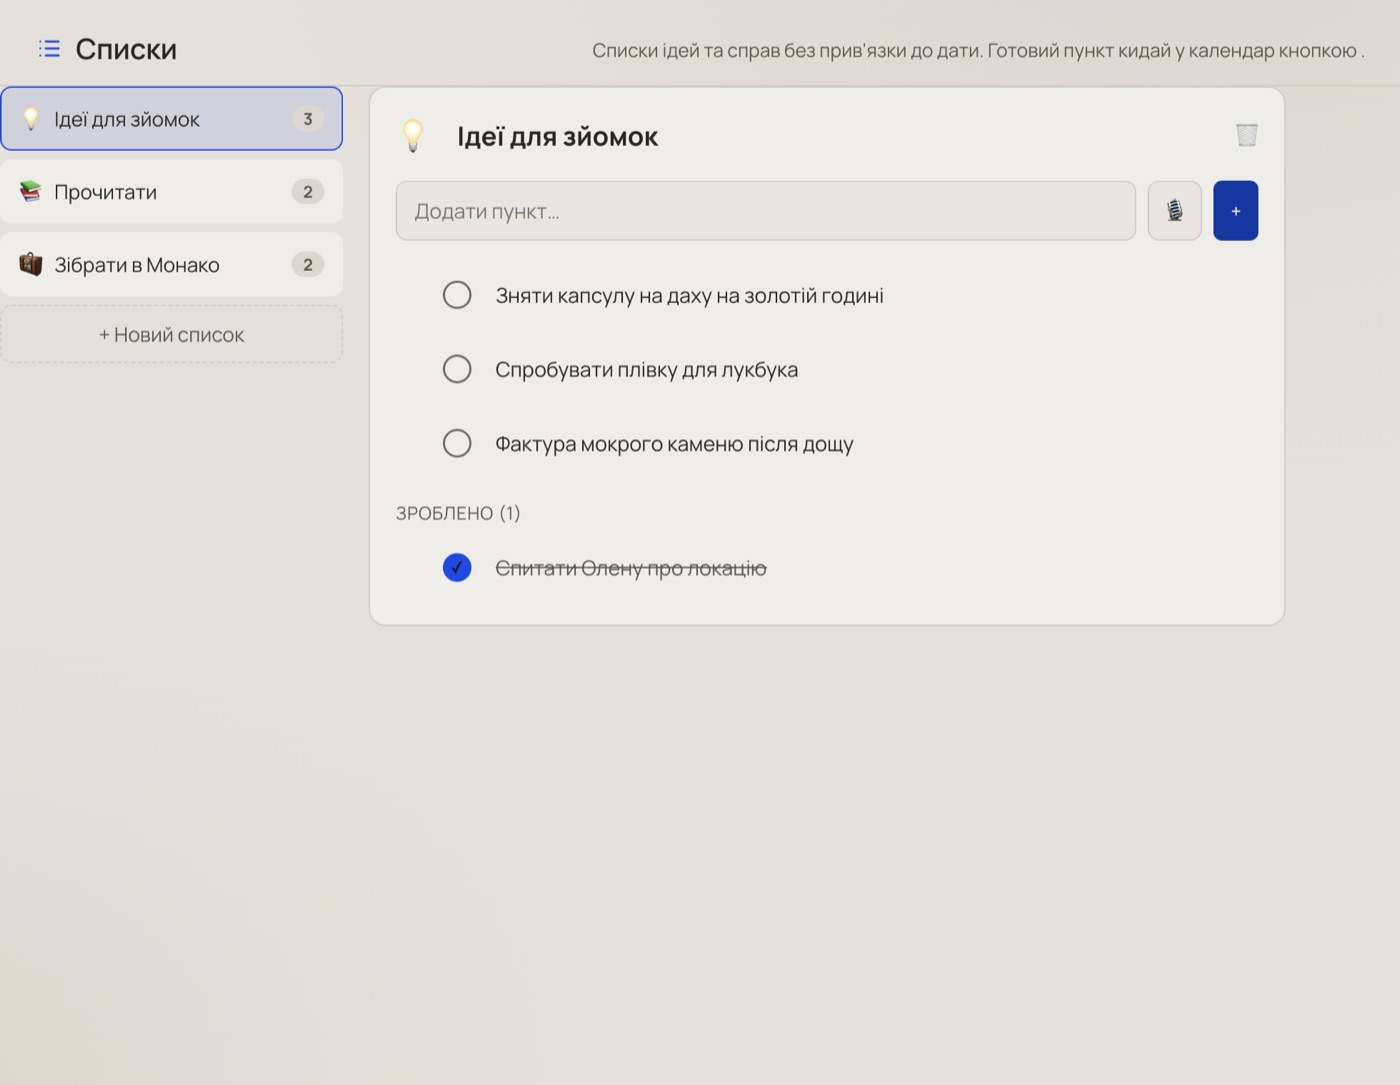Tick the circle for 'Фактура мокрого каменю після дощу'

pyautogui.click(x=457, y=443)
